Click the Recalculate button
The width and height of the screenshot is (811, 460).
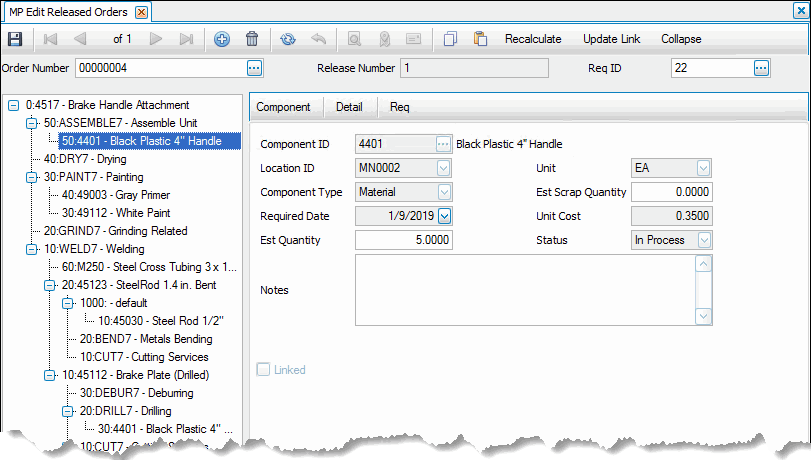tap(537, 39)
